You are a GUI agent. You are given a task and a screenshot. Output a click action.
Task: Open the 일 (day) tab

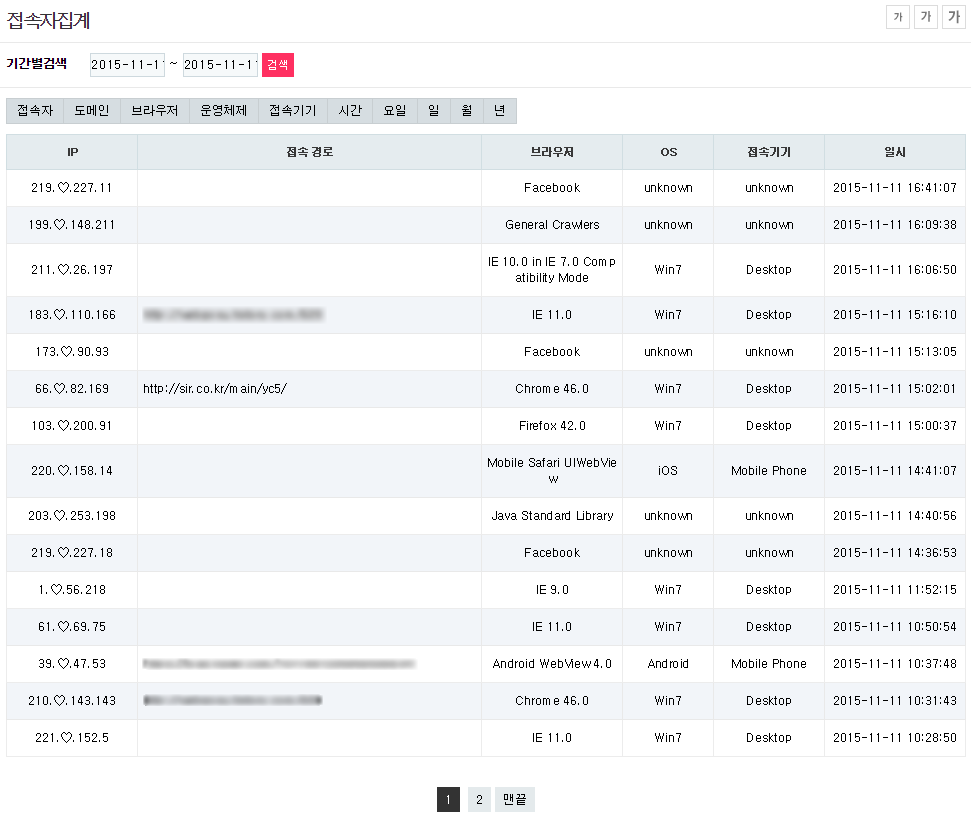pos(433,111)
